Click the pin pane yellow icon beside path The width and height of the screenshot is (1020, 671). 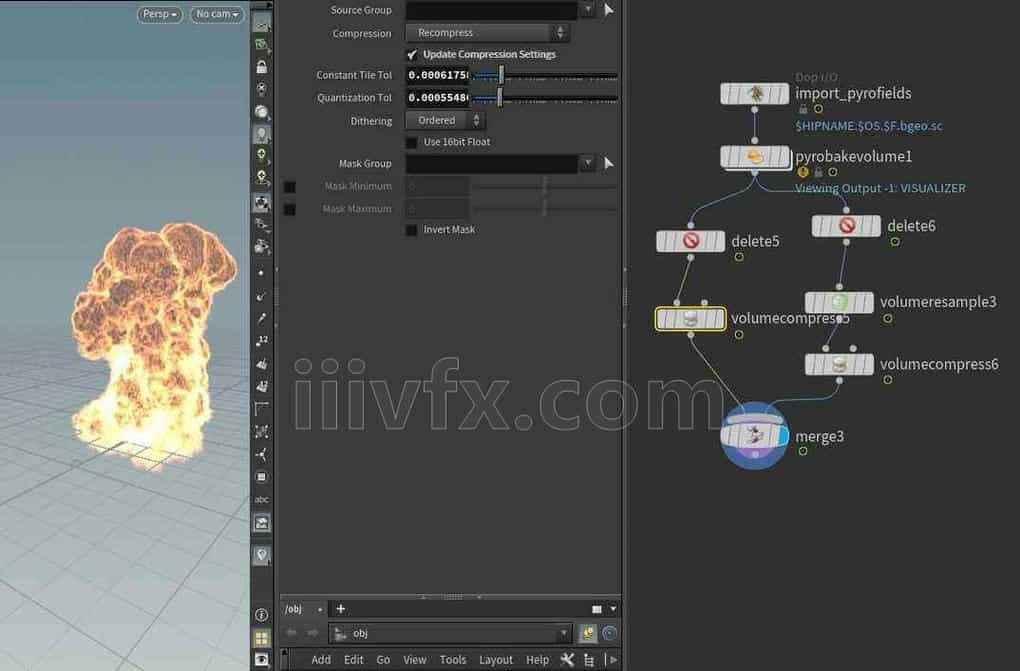click(x=587, y=633)
